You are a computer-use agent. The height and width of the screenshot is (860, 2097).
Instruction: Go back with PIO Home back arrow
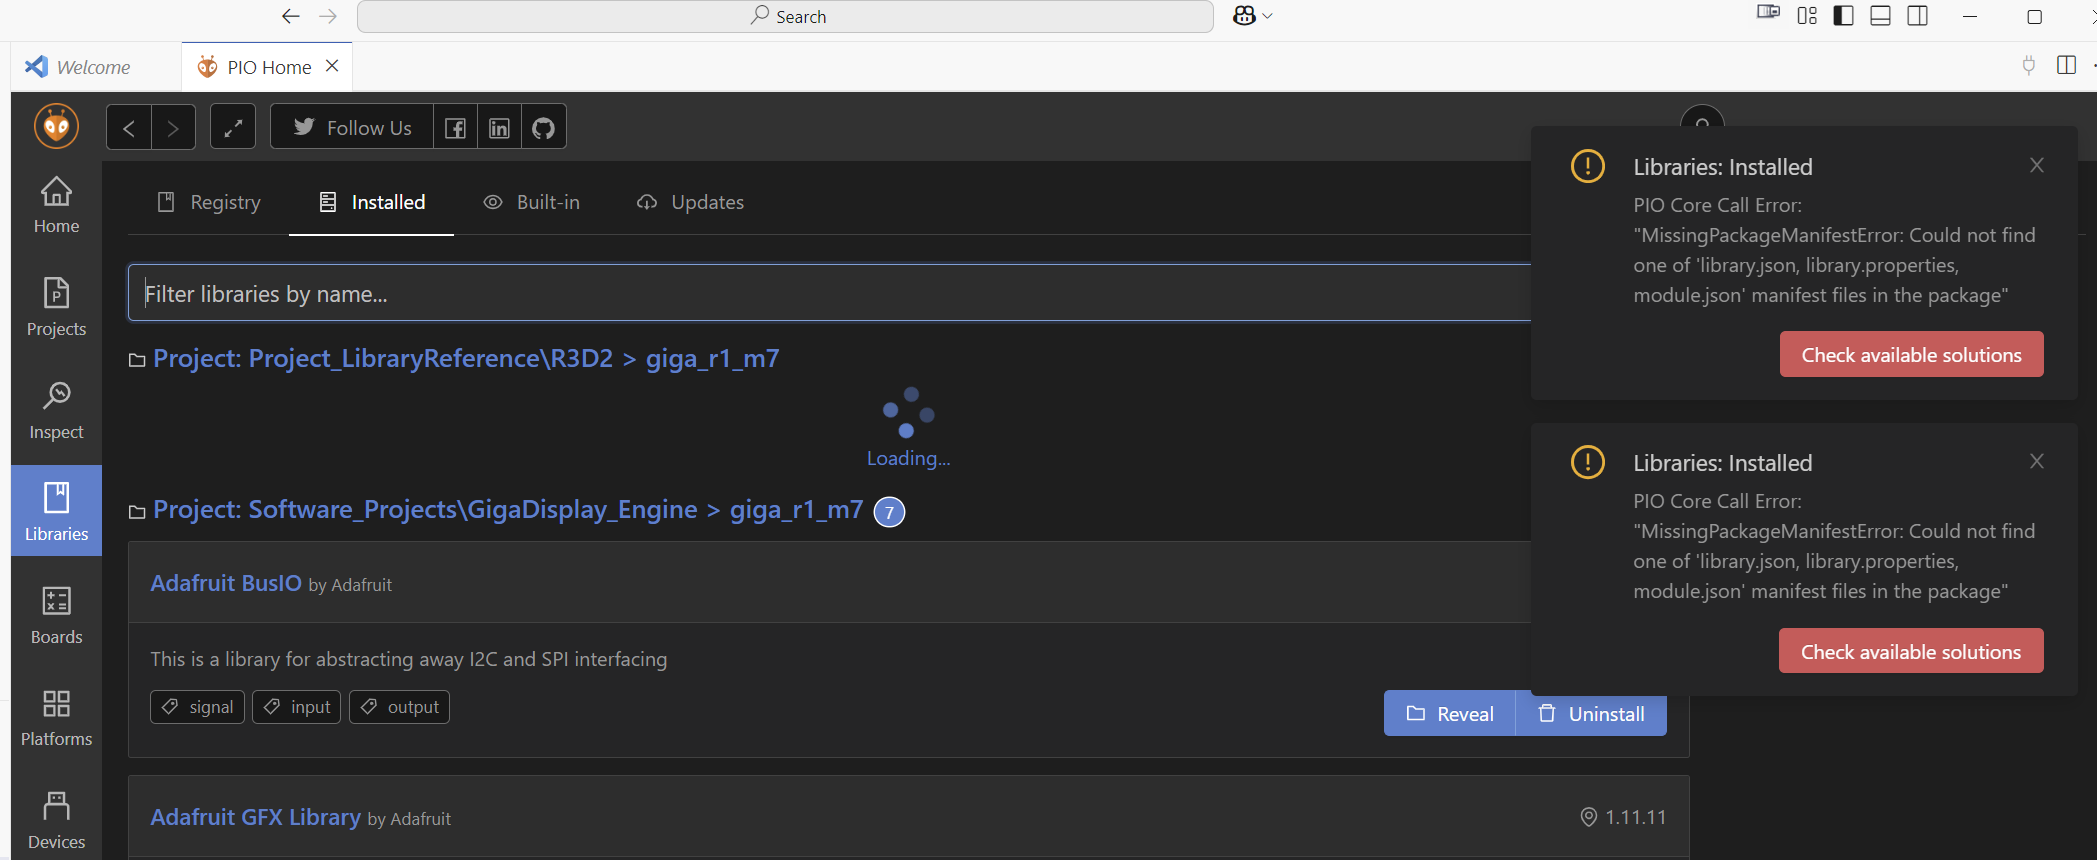(x=129, y=127)
